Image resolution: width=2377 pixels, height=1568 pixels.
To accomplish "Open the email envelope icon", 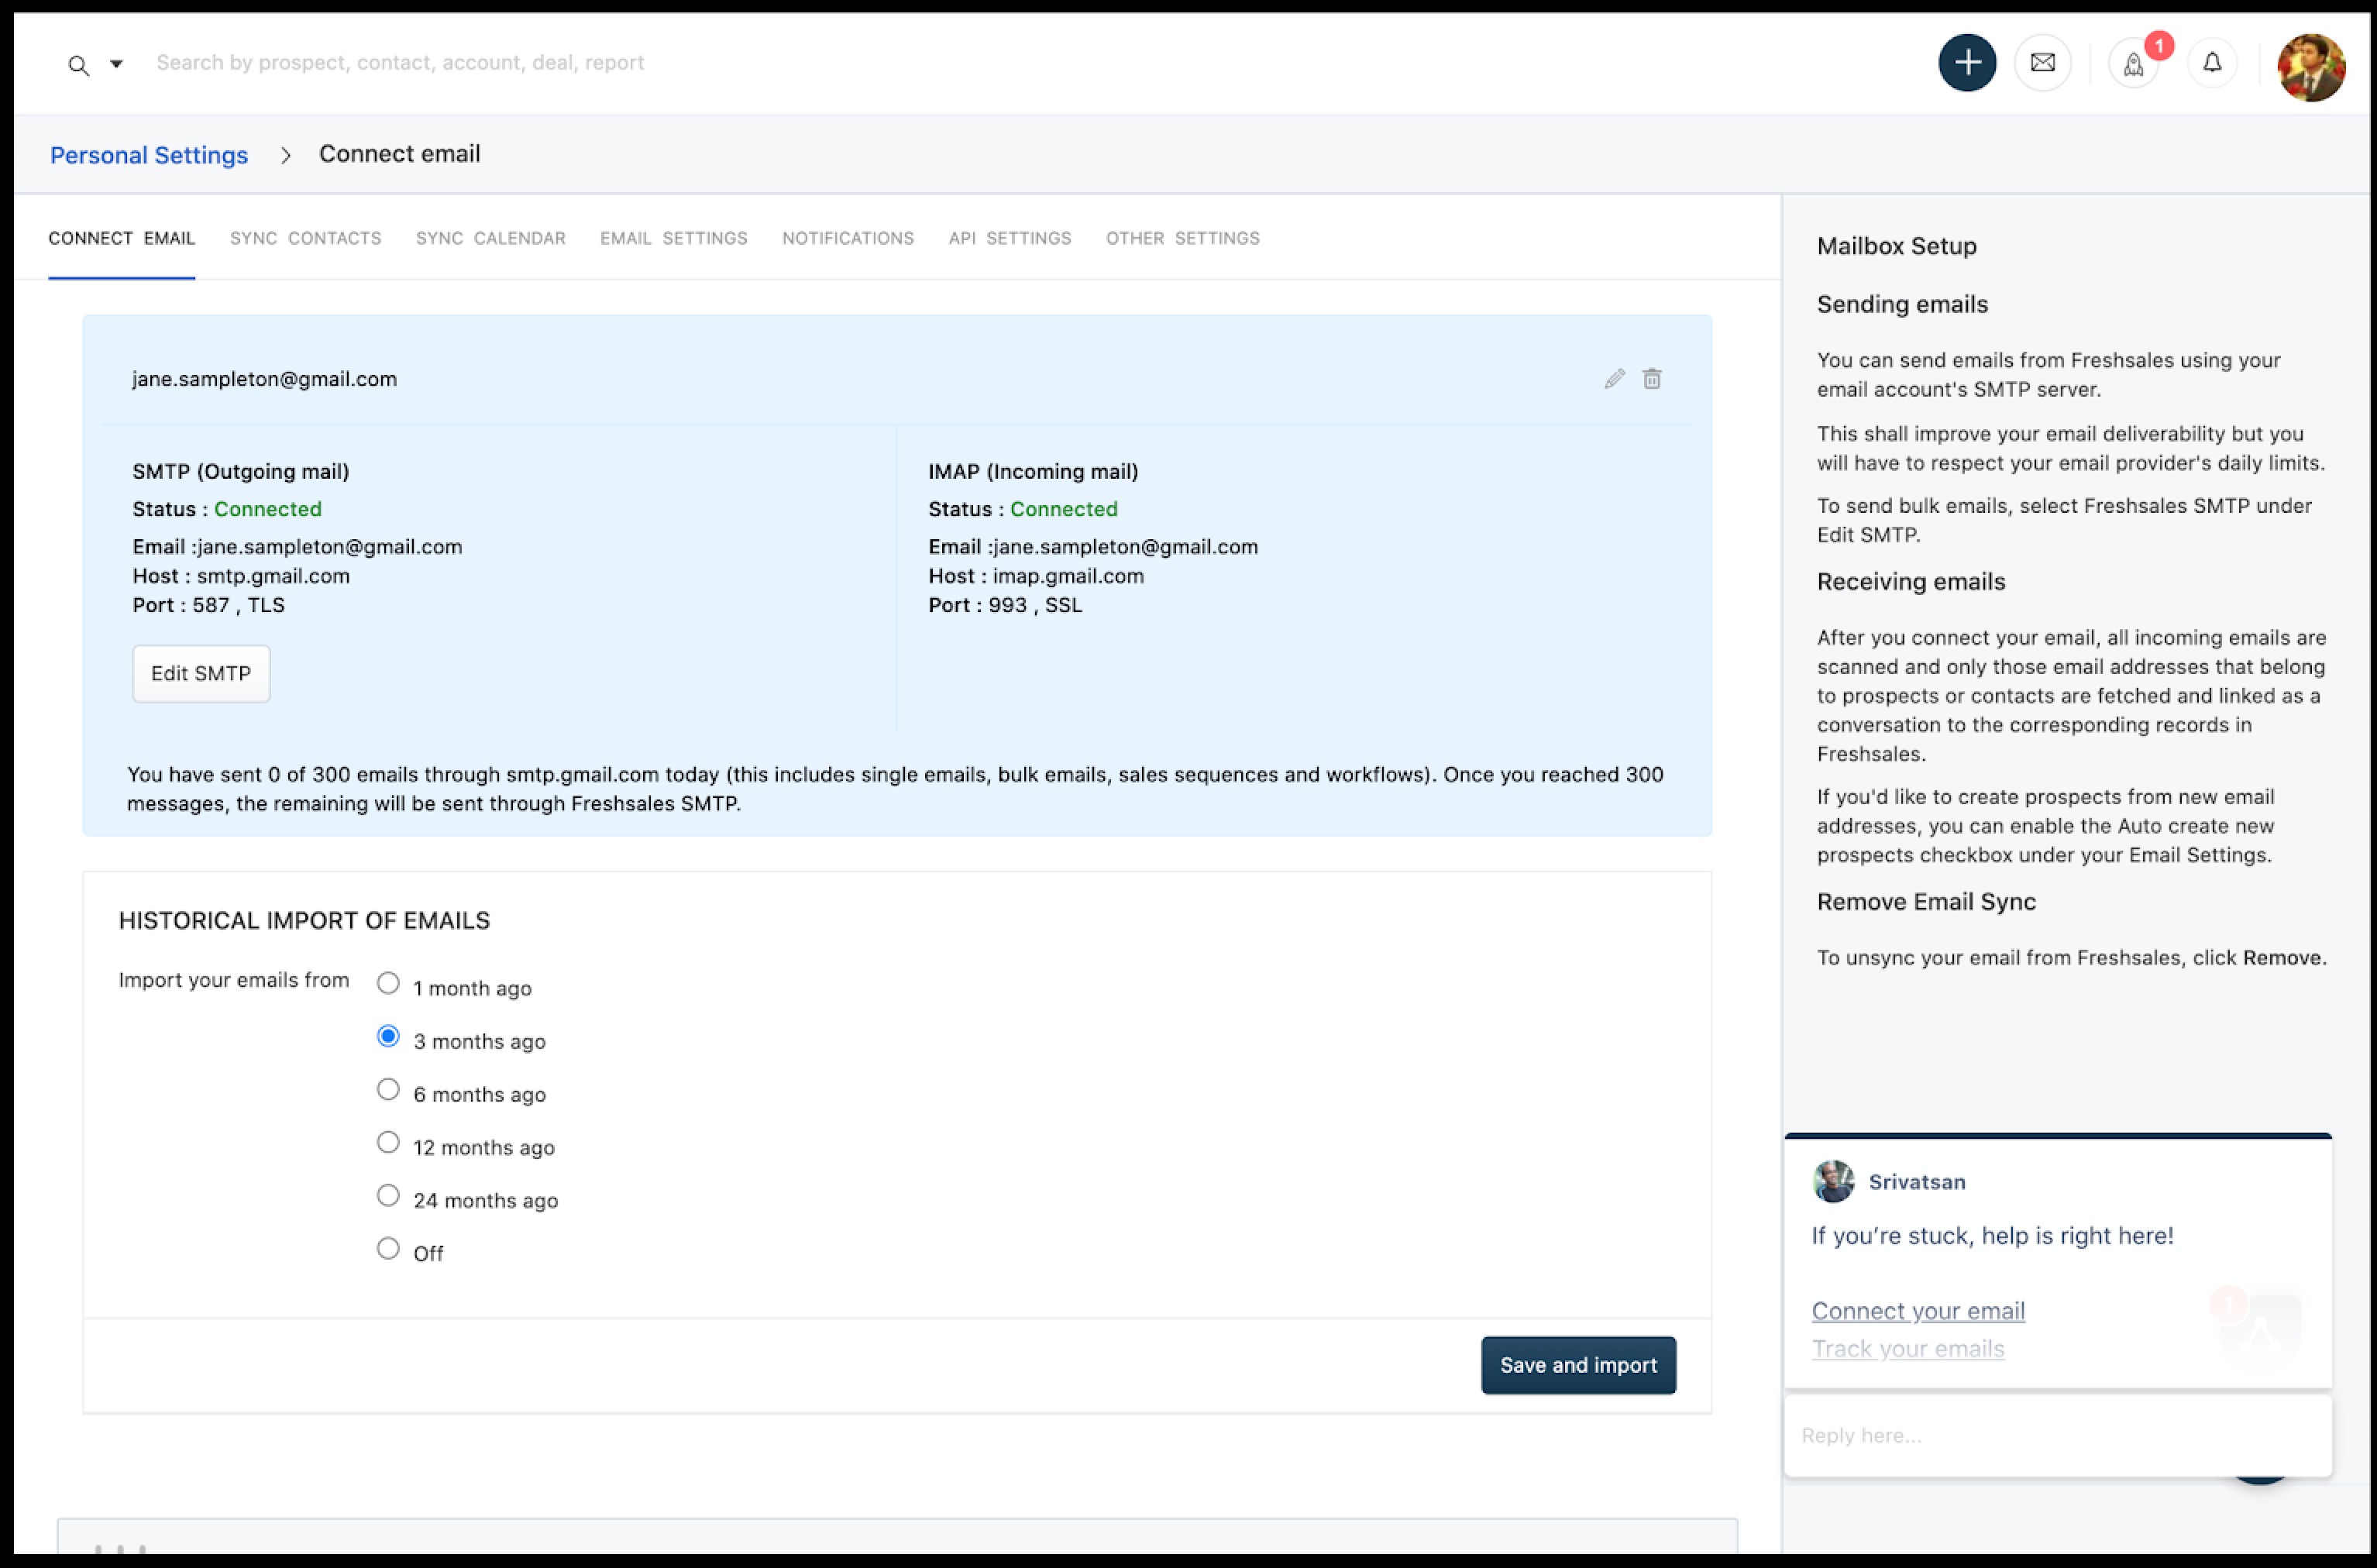I will pos(2042,63).
